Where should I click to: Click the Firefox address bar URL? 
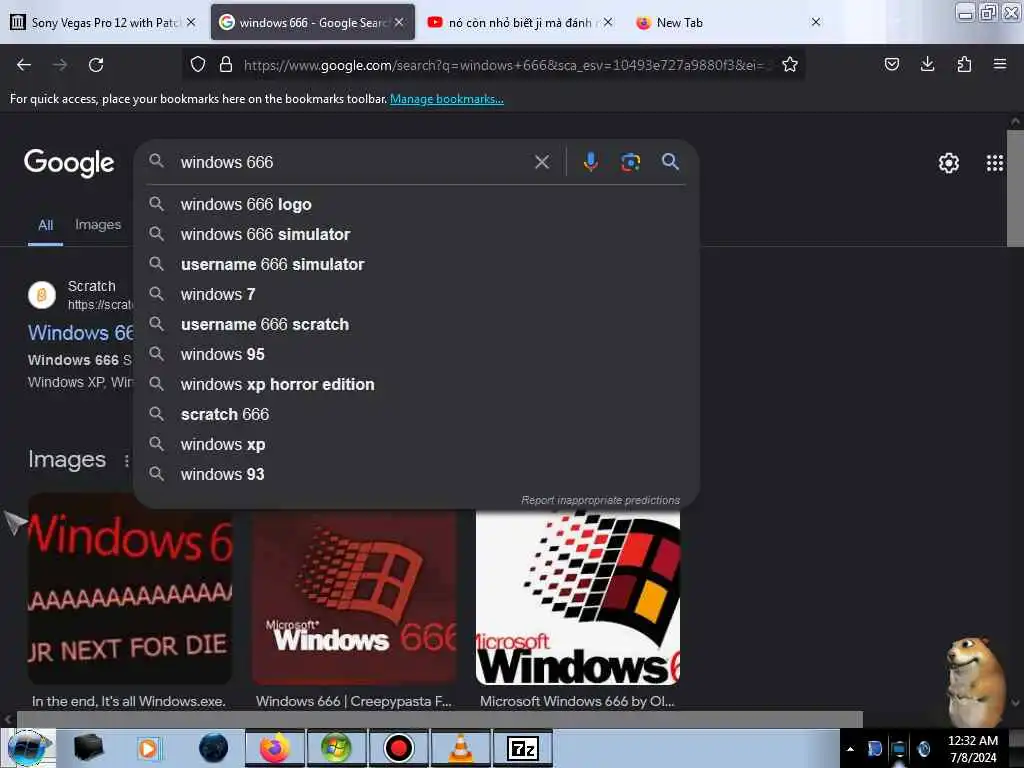click(503, 65)
